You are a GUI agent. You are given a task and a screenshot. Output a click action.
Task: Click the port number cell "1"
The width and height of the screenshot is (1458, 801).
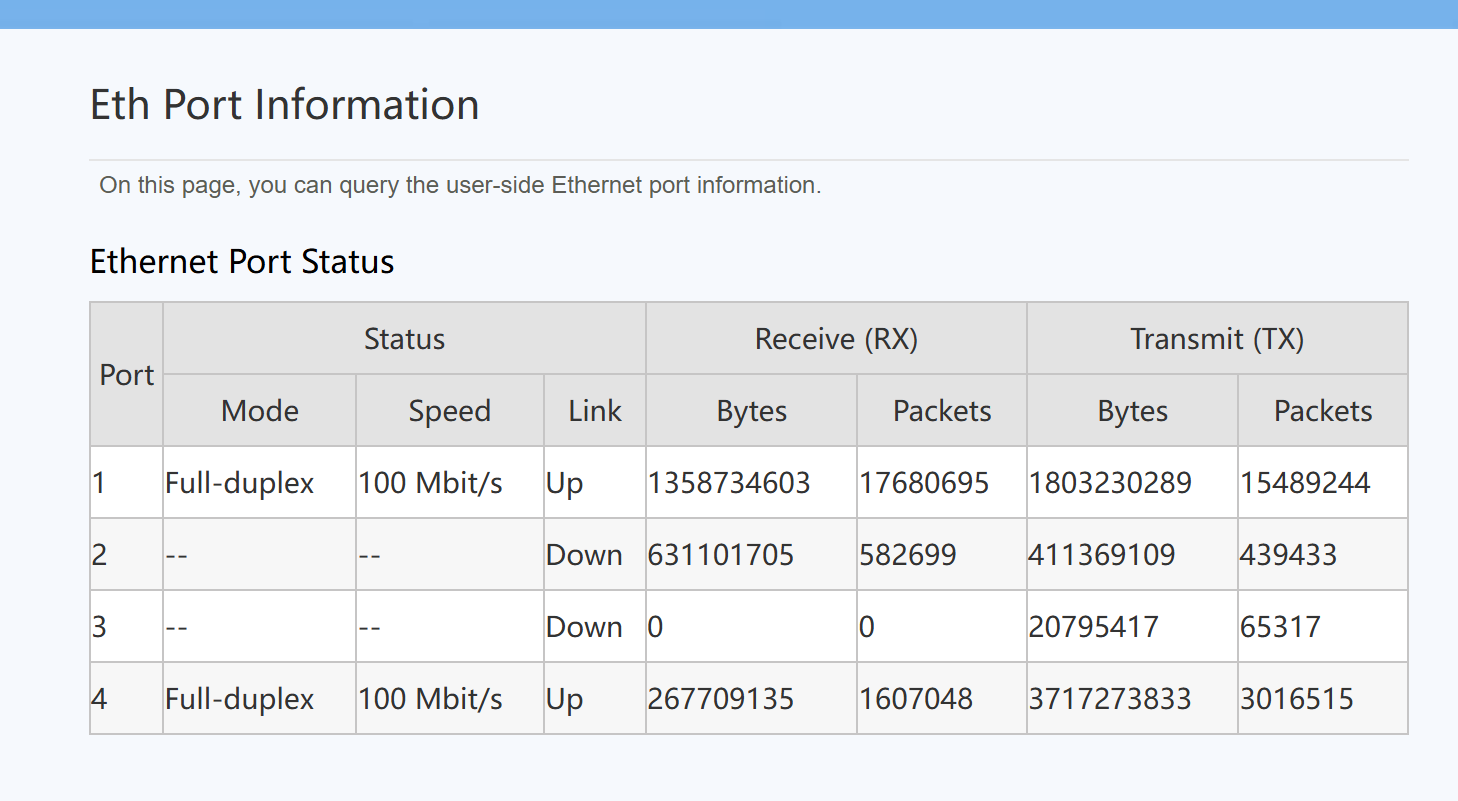[127, 483]
